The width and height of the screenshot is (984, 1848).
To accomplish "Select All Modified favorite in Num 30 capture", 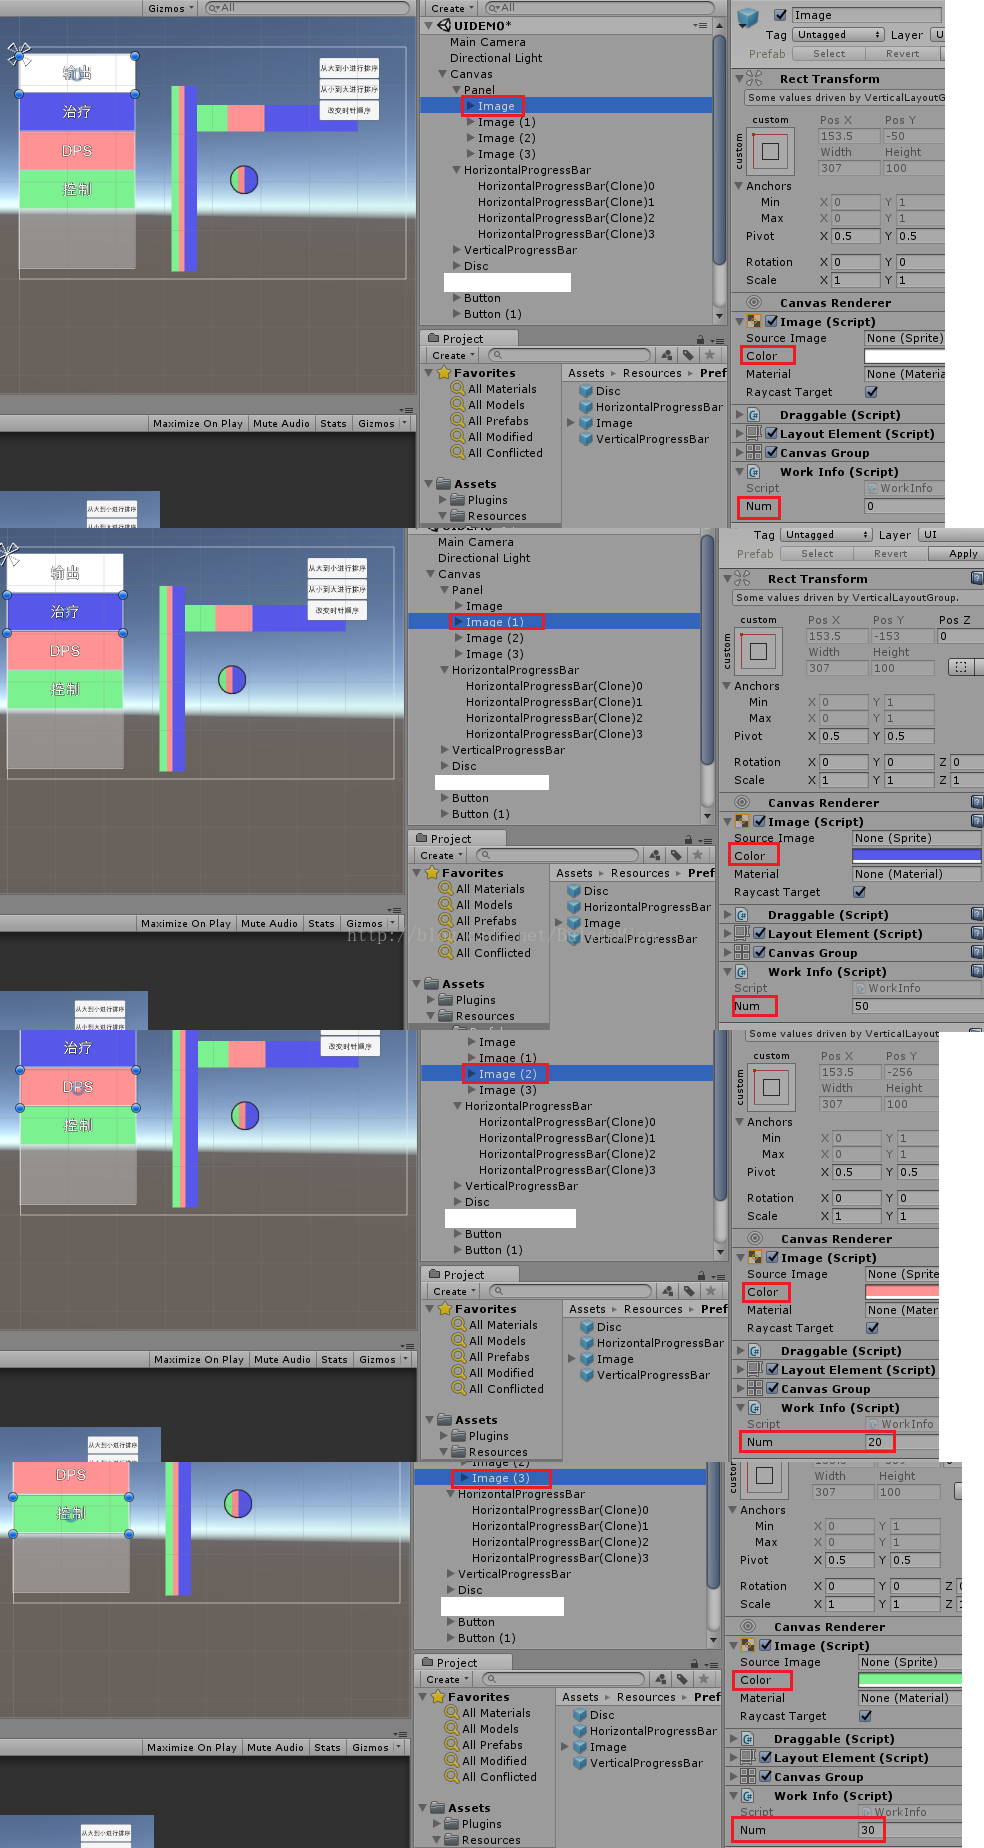I will 494,1761.
